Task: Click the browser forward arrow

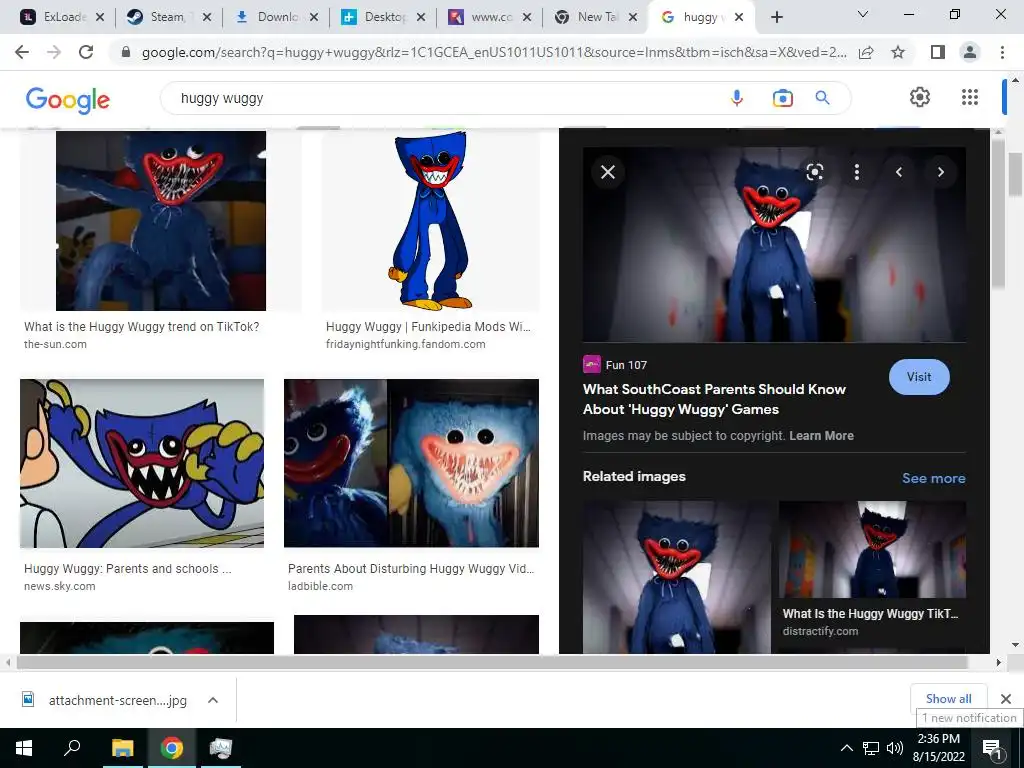Action: click(54, 52)
